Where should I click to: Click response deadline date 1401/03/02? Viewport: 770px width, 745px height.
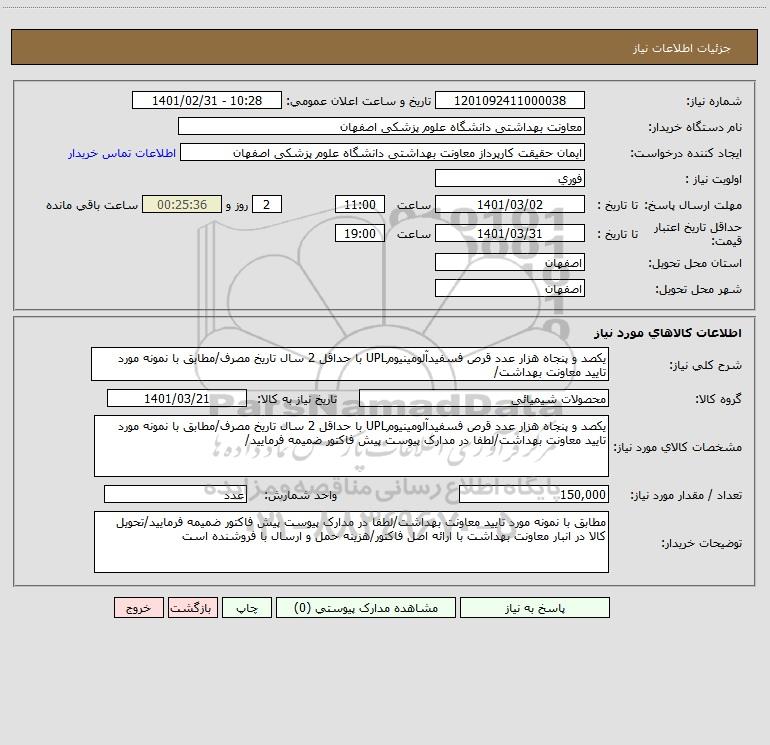pos(510,204)
